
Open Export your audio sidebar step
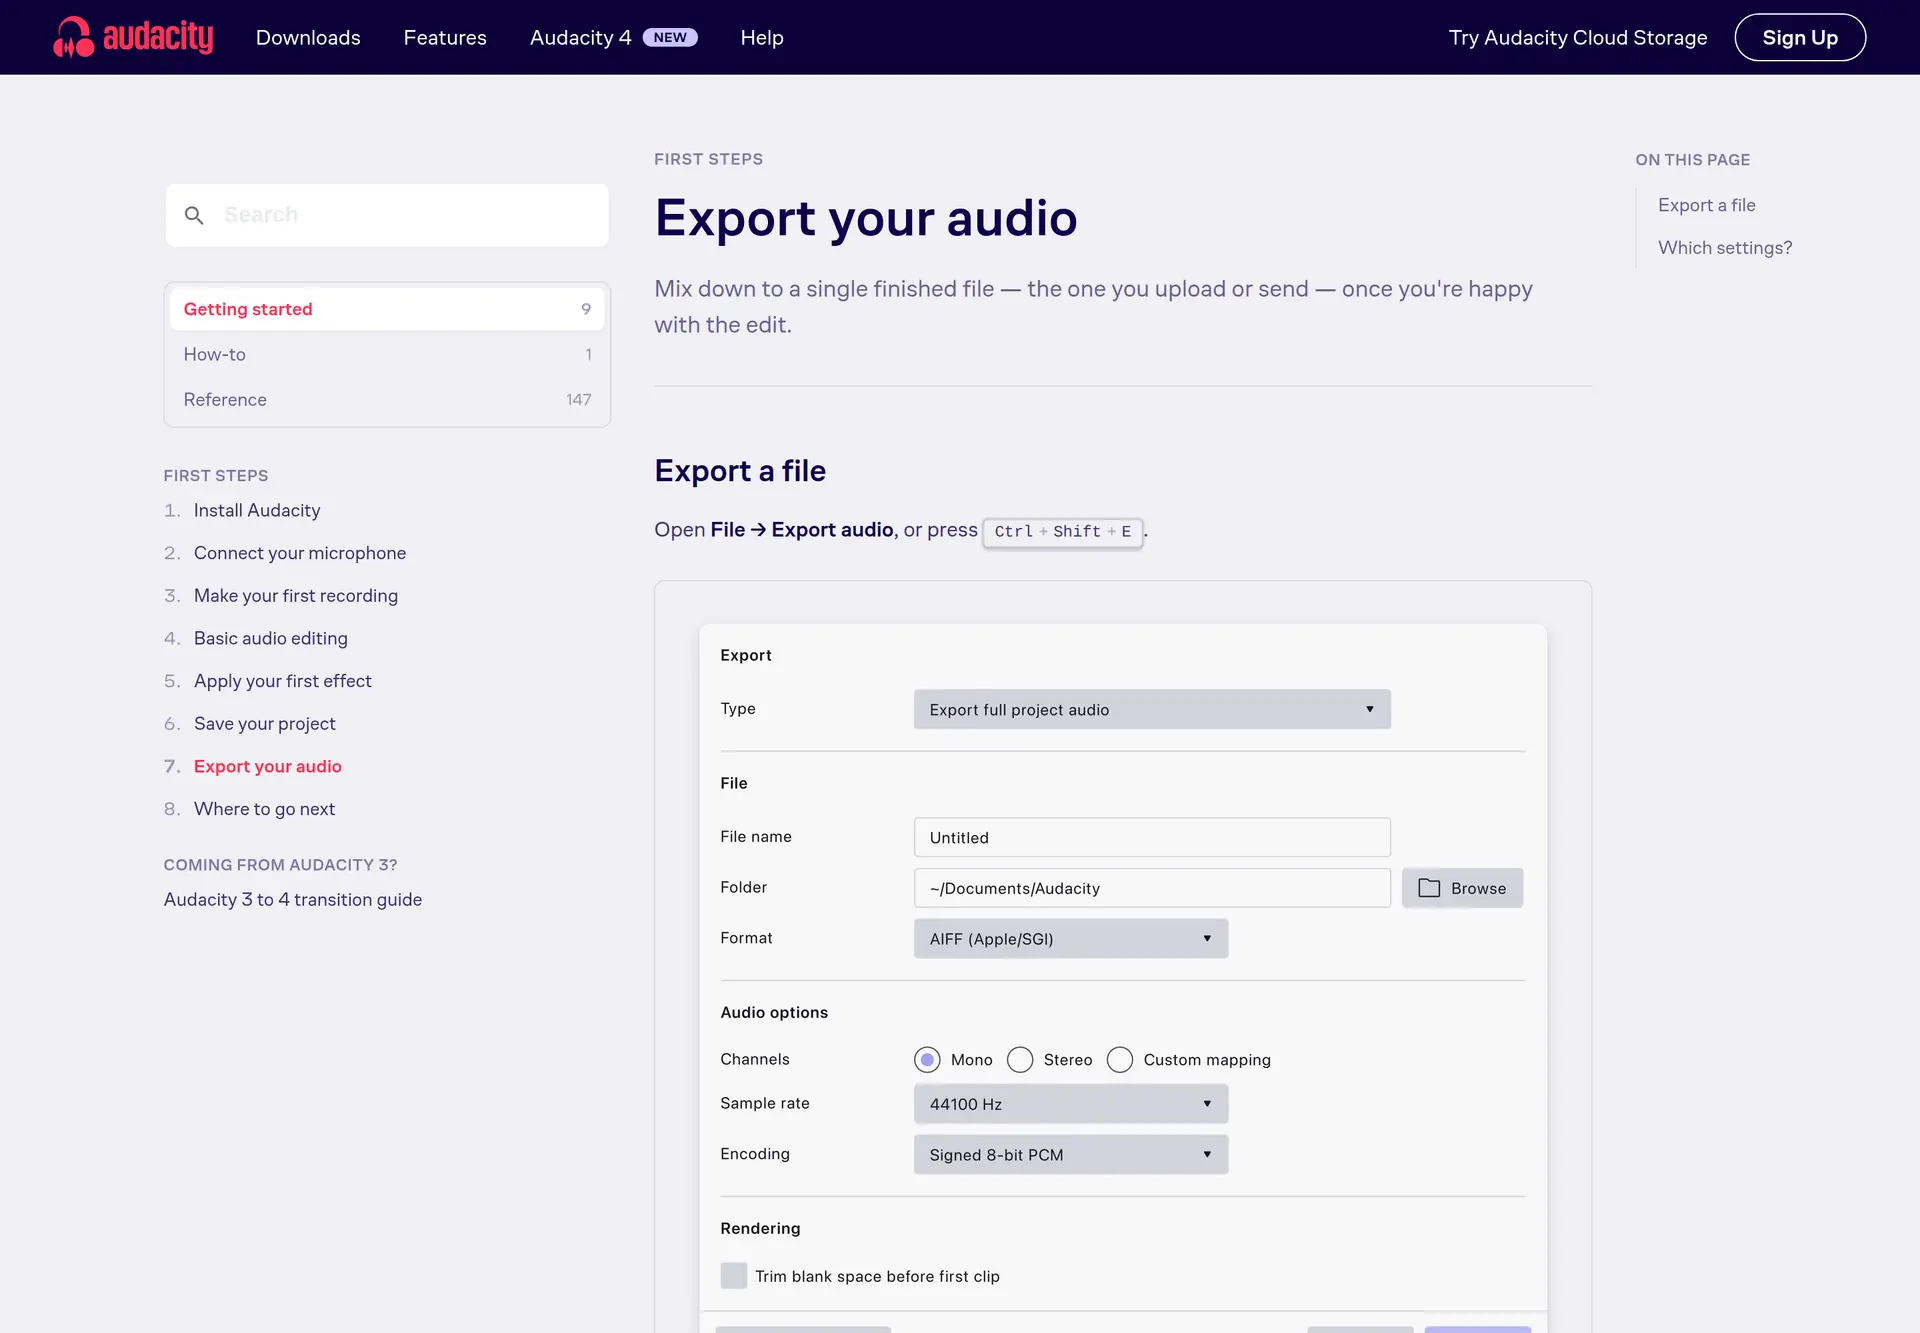268,766
